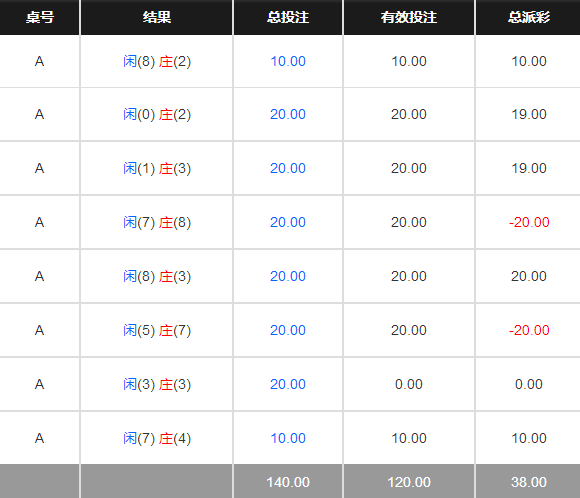580x498 pixels.
Task: Select the result cell 闲(7) 庄(8)
Action: pos(157,222)
